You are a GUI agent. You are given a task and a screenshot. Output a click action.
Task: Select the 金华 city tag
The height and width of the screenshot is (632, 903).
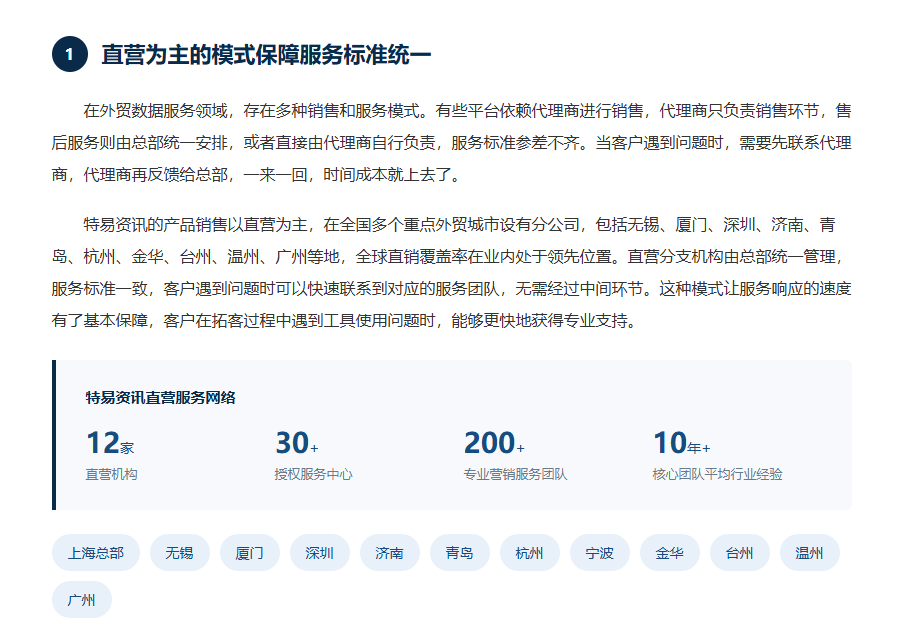coord(670,552)
